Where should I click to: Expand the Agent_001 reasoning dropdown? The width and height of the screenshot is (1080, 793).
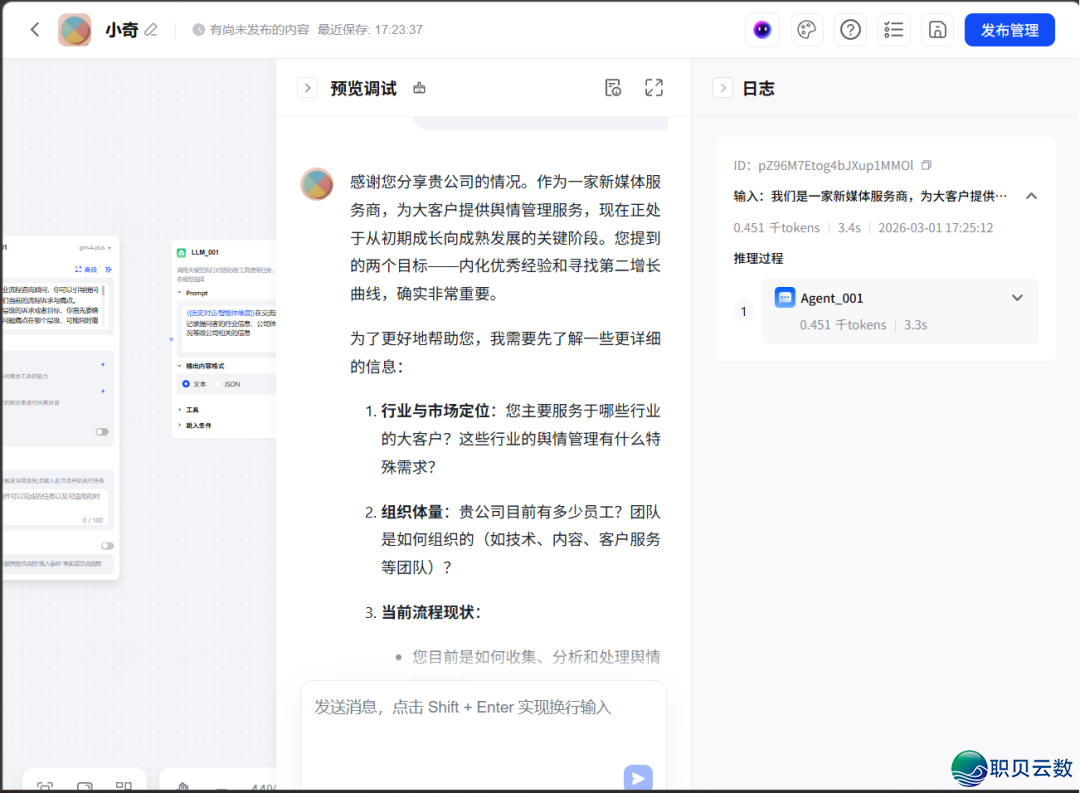[x=1017, y=297]
